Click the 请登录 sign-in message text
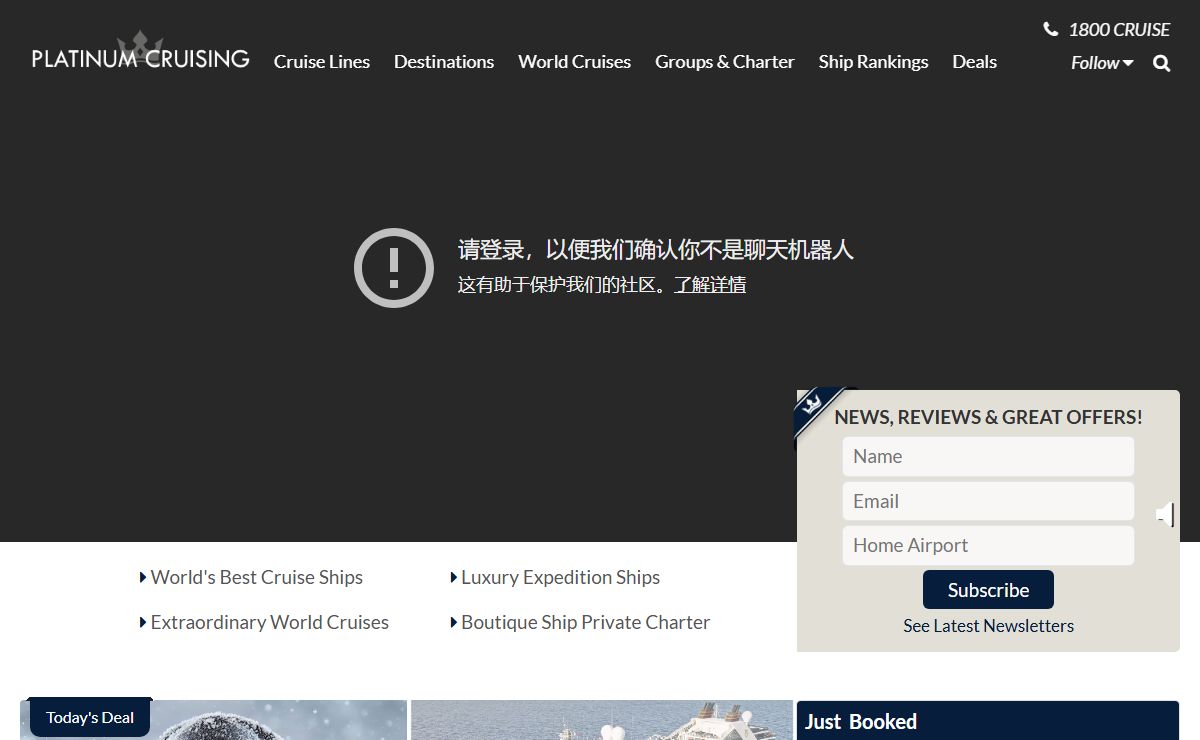This screenshot has width=1200, height=740. pyautogui.click(x=656, y=249)
